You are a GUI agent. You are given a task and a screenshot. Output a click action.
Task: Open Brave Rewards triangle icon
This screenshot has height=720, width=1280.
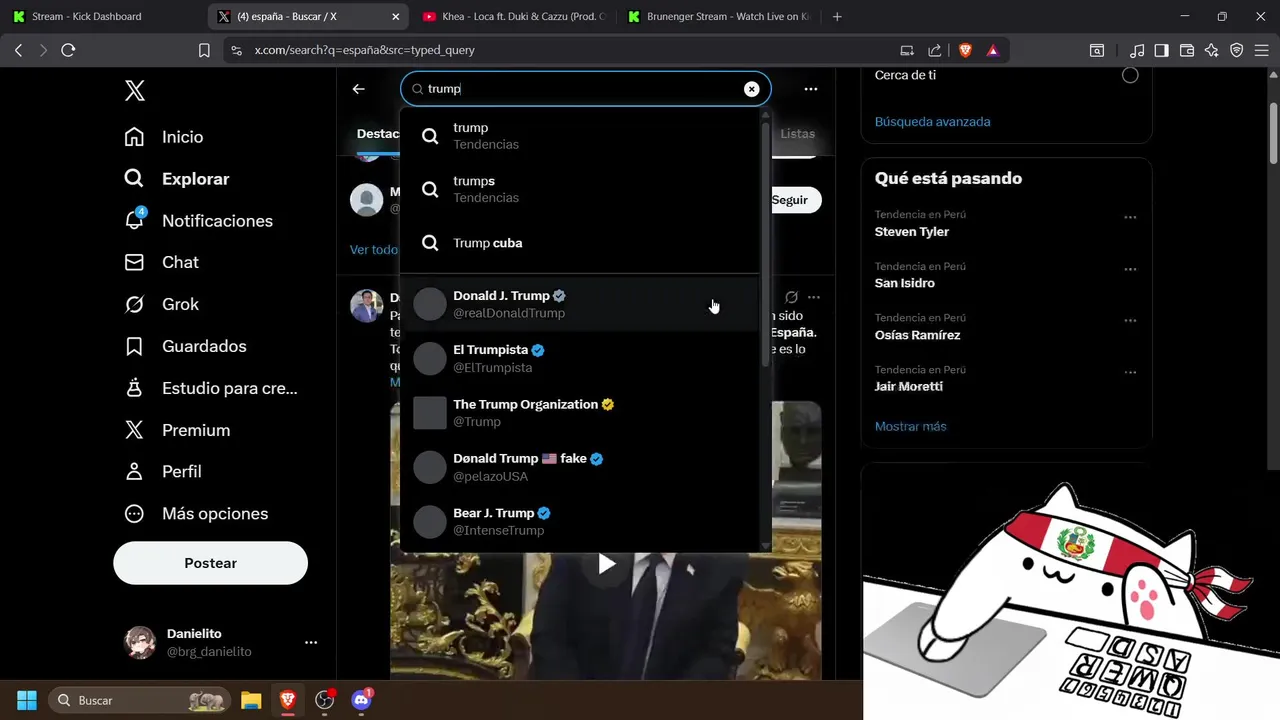pos(993,50)
